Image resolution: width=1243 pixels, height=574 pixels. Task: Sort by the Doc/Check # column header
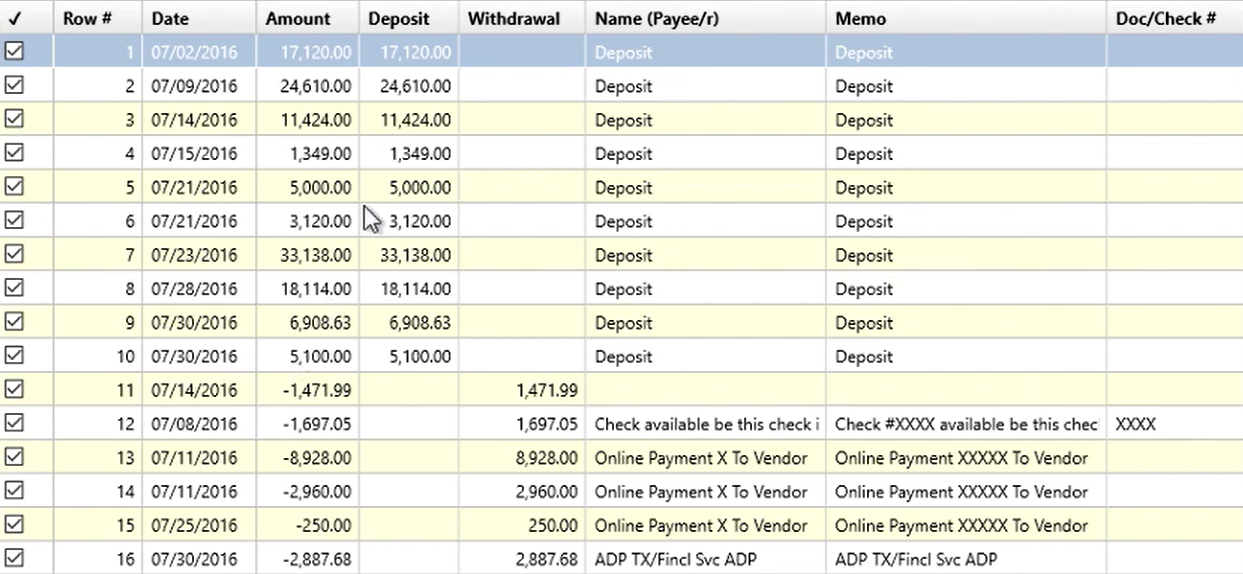coord(1175,18)
